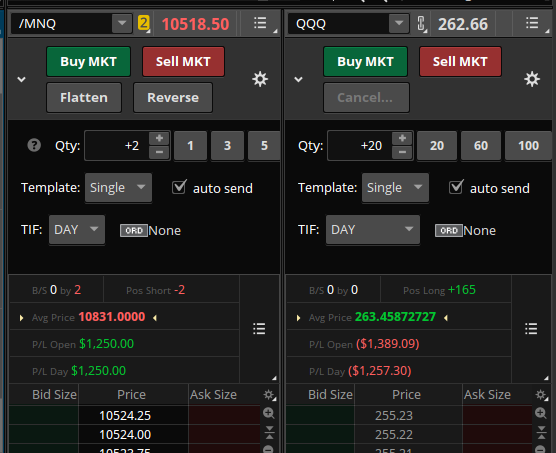Viewport: 556px width, 453px height.
Task: Zoom in on QQQ price ladder
Action: (x=541, y=413)
